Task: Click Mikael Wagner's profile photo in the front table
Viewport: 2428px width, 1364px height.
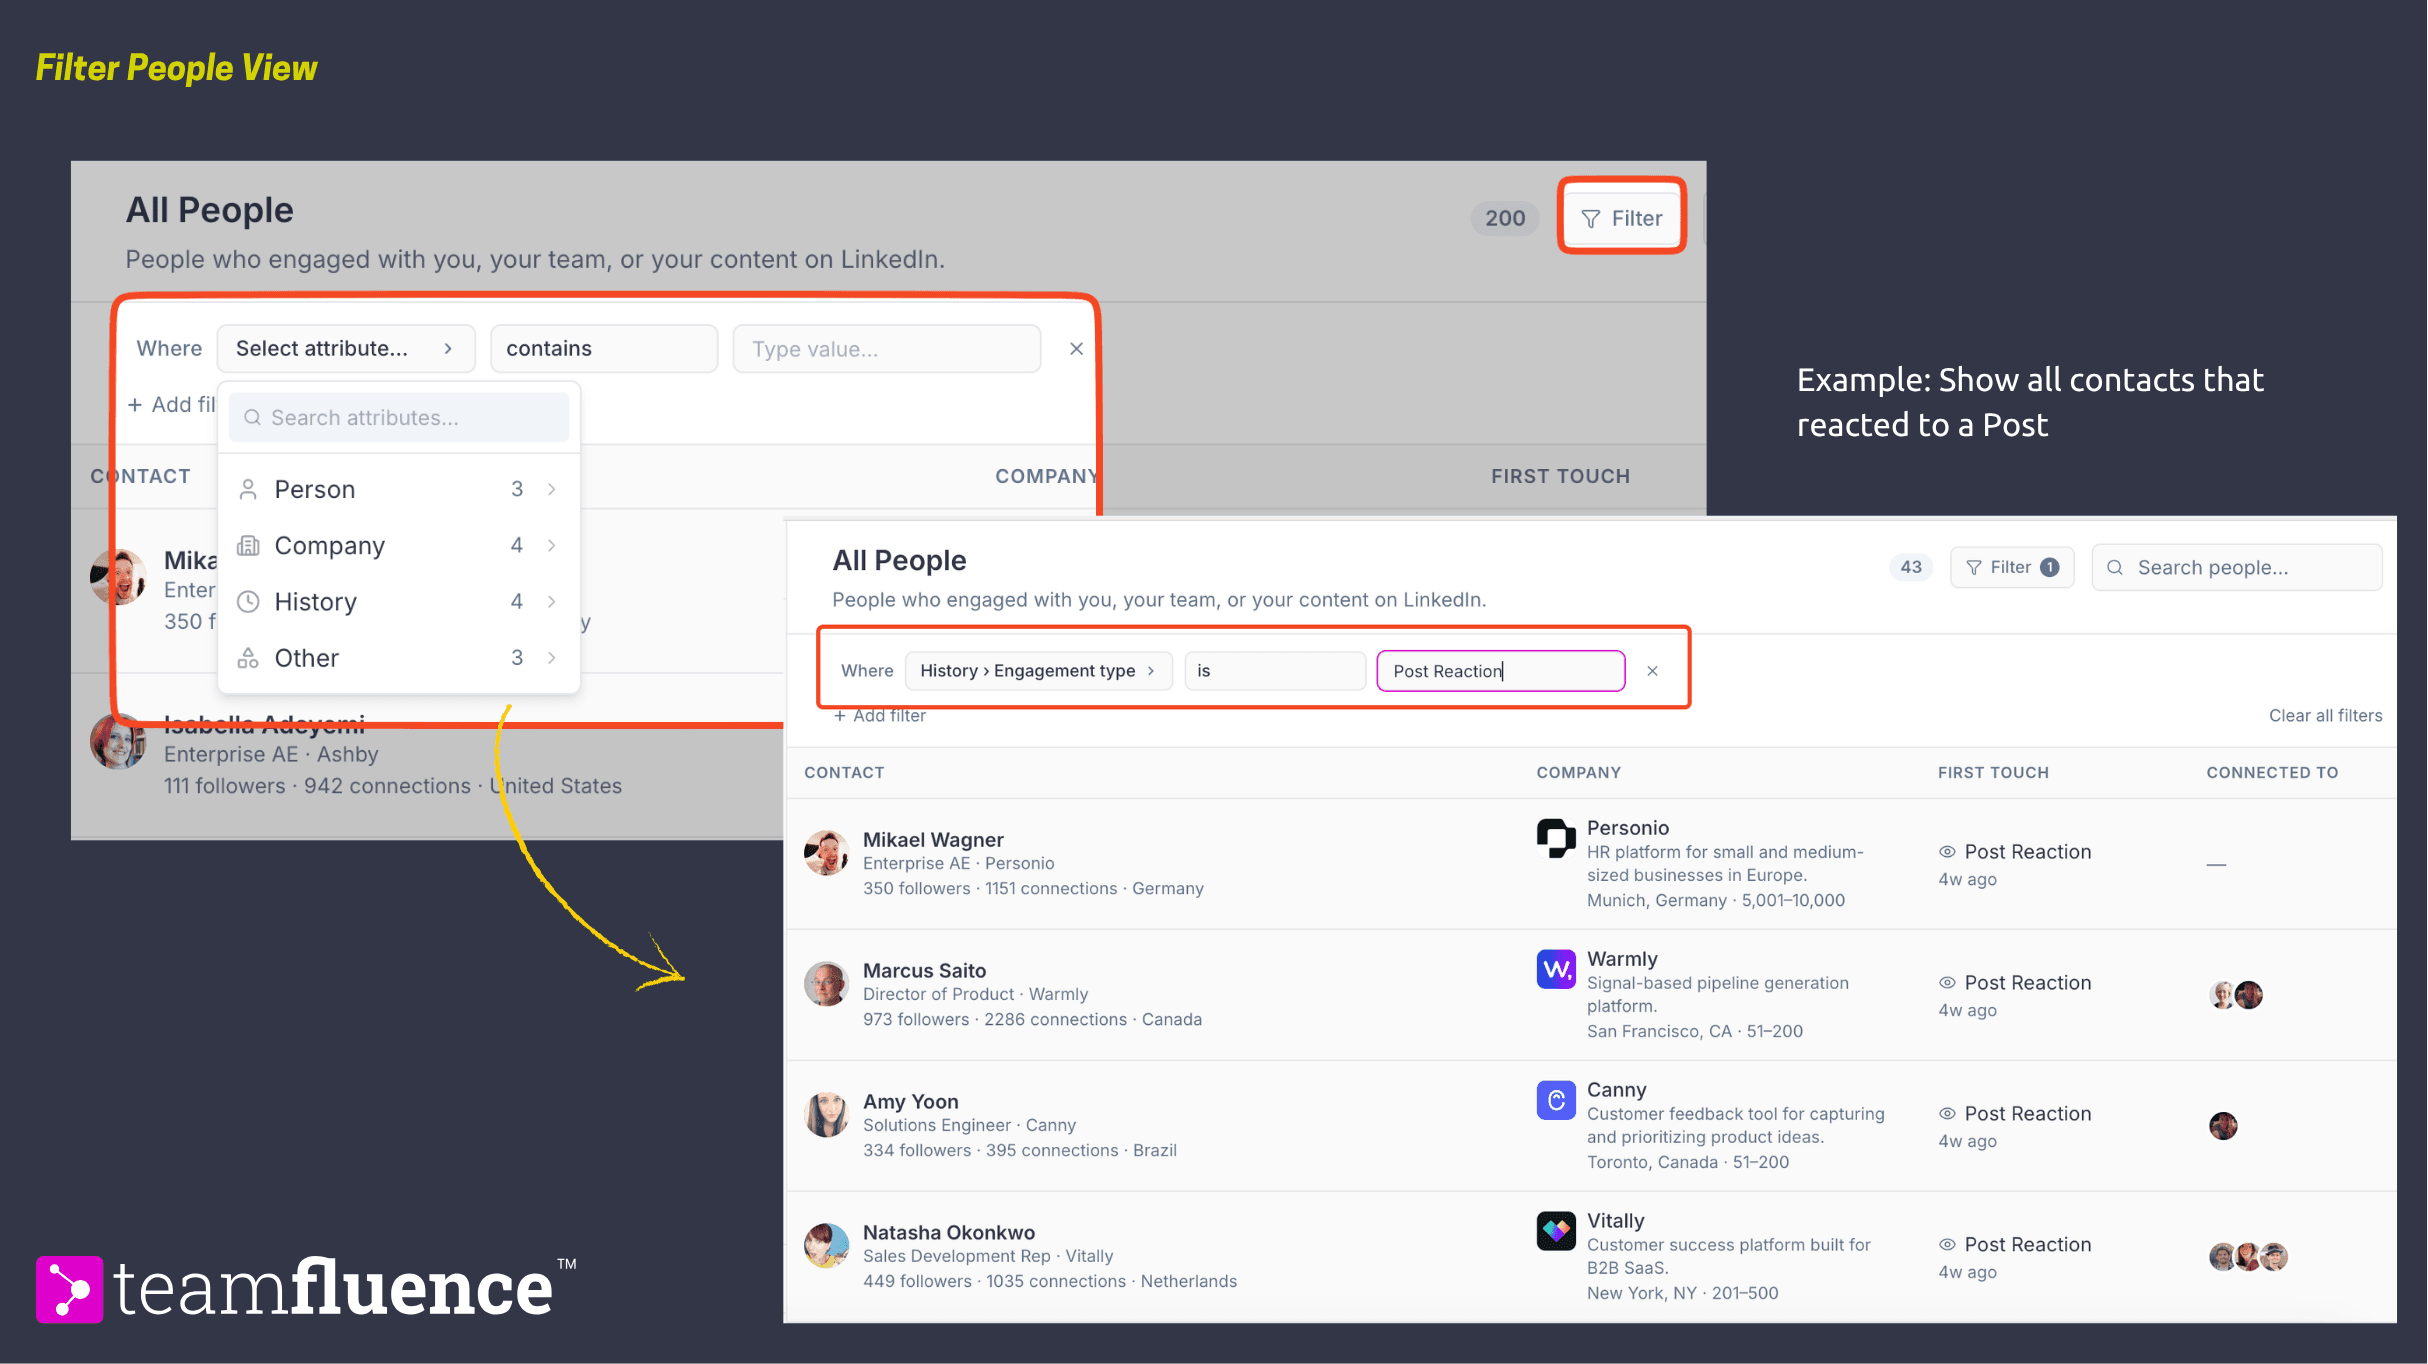Action: [x=826, y=853]
